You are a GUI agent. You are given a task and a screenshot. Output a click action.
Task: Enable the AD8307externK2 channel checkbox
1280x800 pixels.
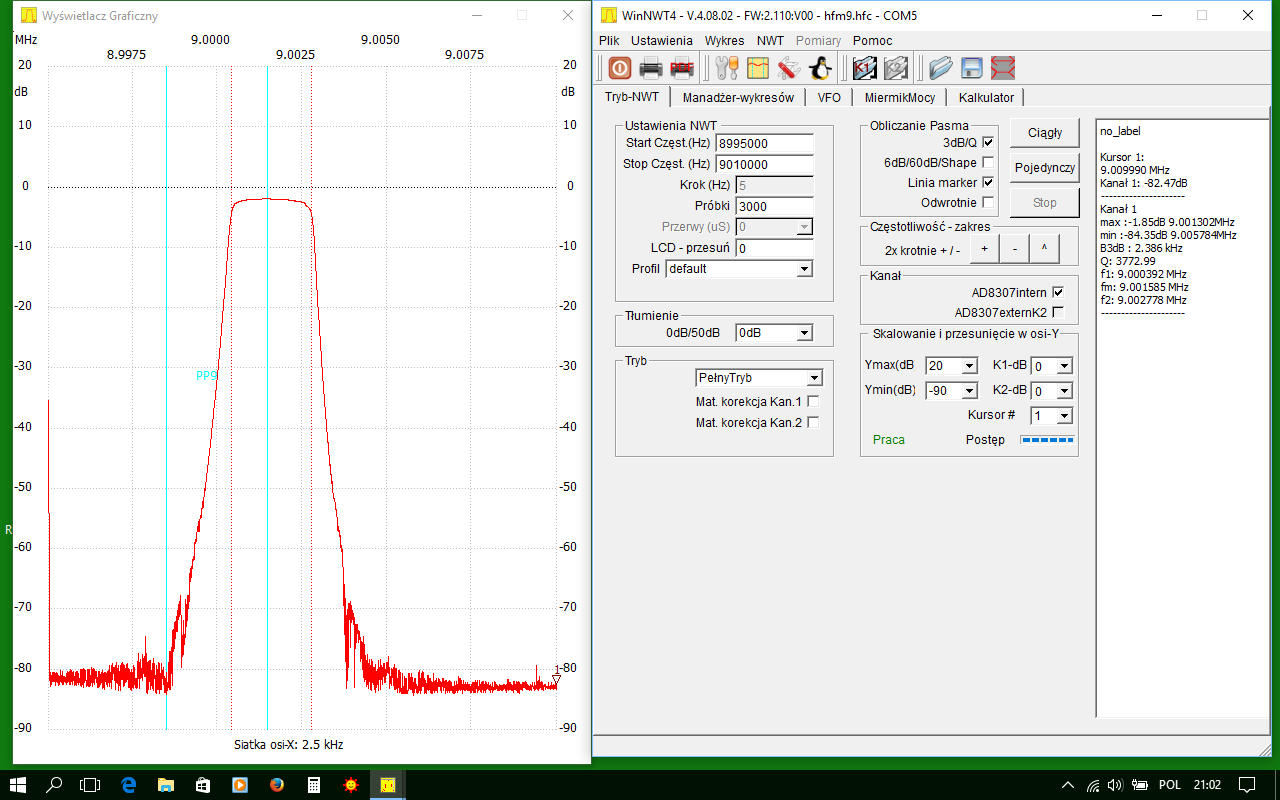pos(1058,313)
